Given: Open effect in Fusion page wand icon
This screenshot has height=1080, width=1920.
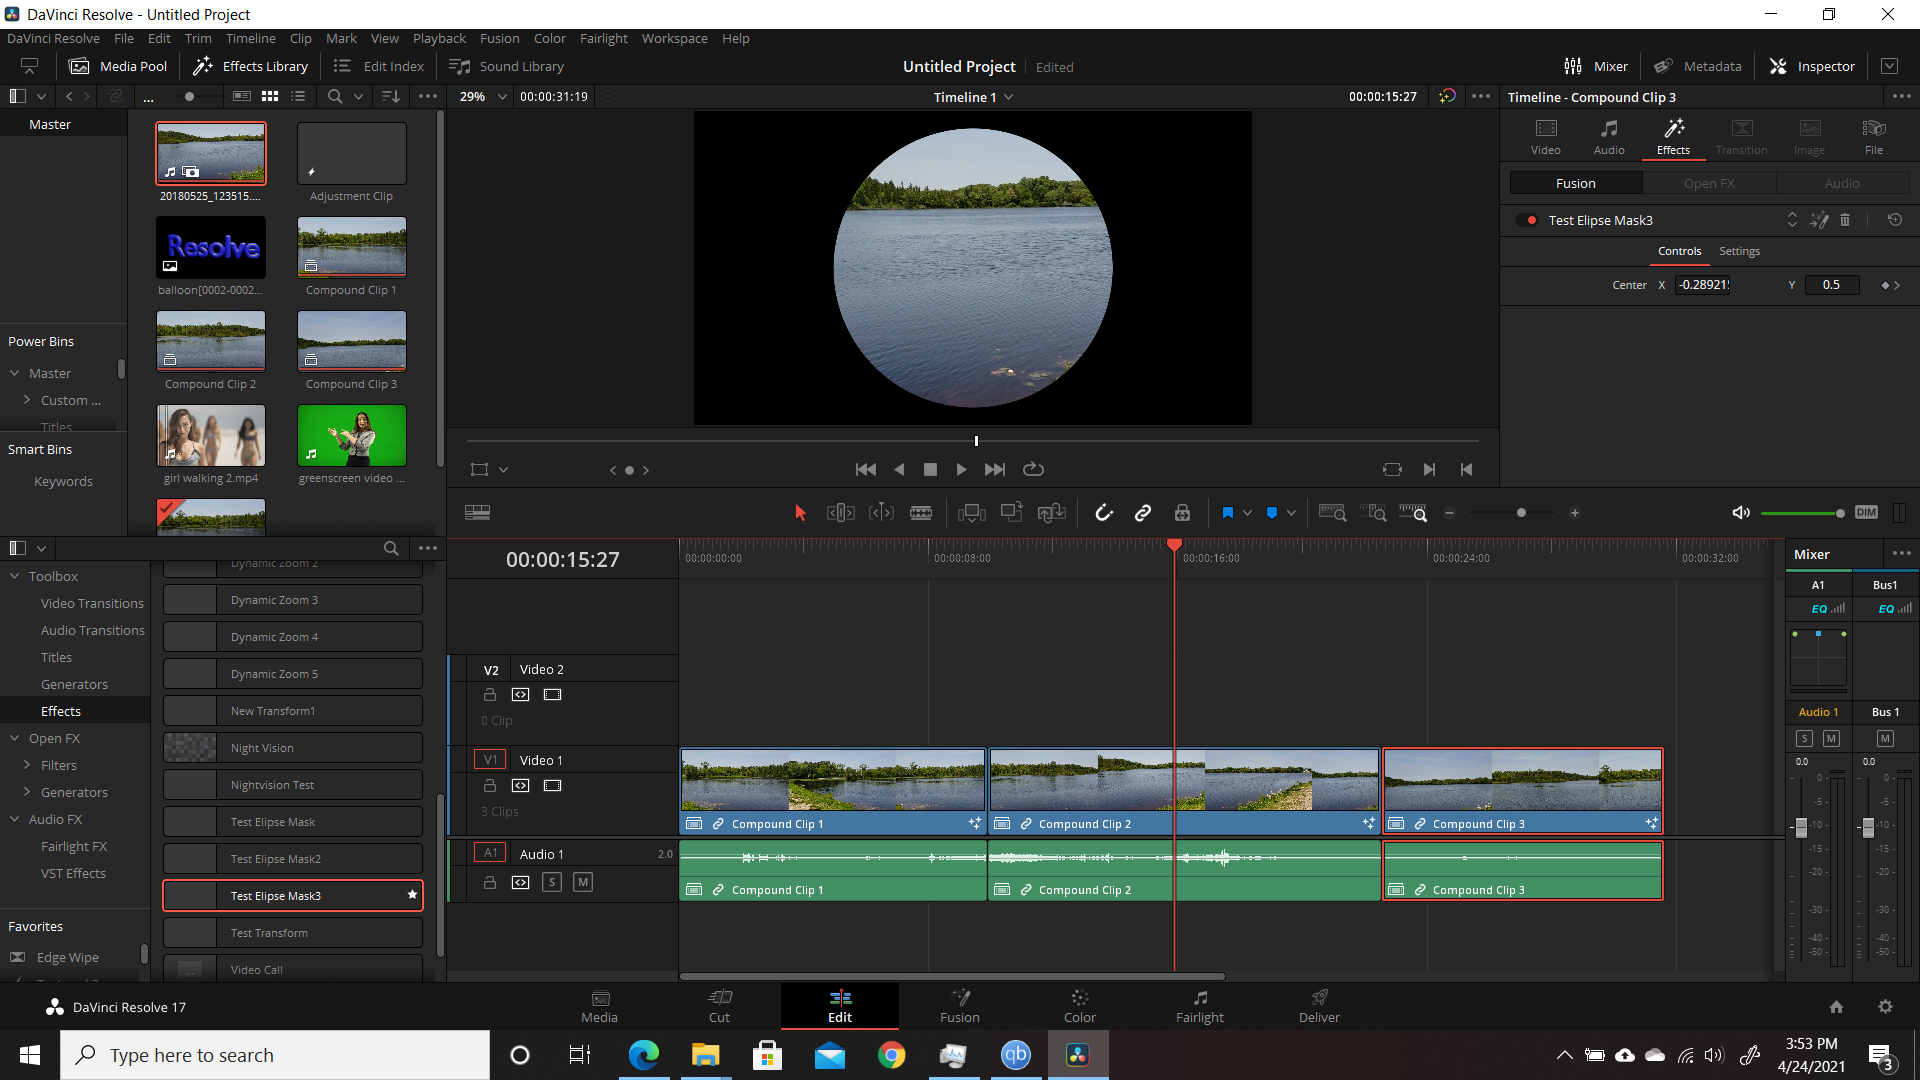Looking at the screenshot, I should [x=1819, y=220].
